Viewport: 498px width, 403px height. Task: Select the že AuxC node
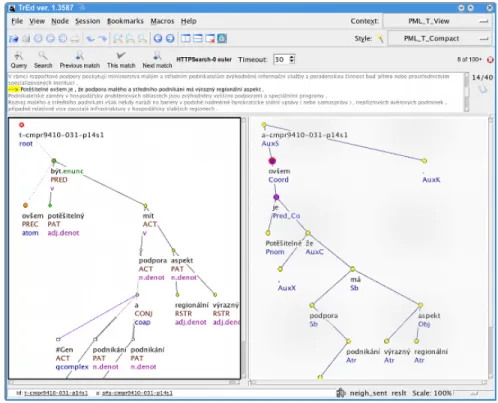tap(308, 233)
